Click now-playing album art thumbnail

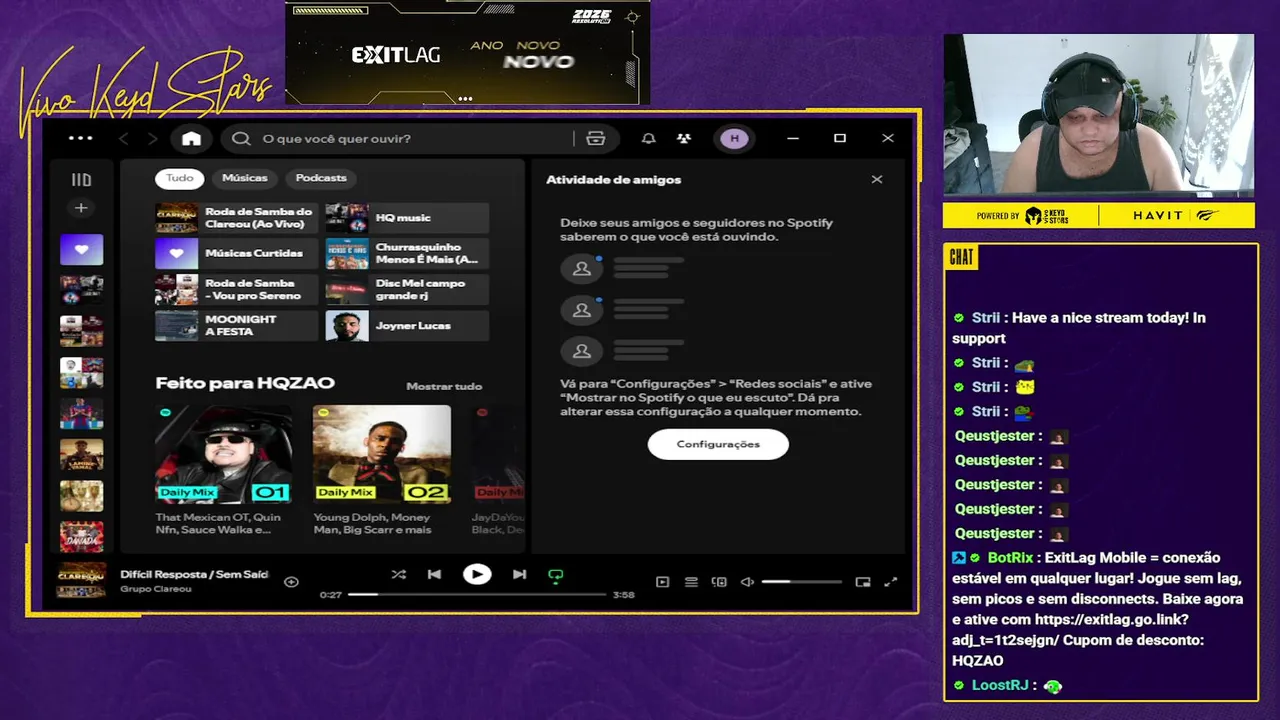tap(81, 580)
